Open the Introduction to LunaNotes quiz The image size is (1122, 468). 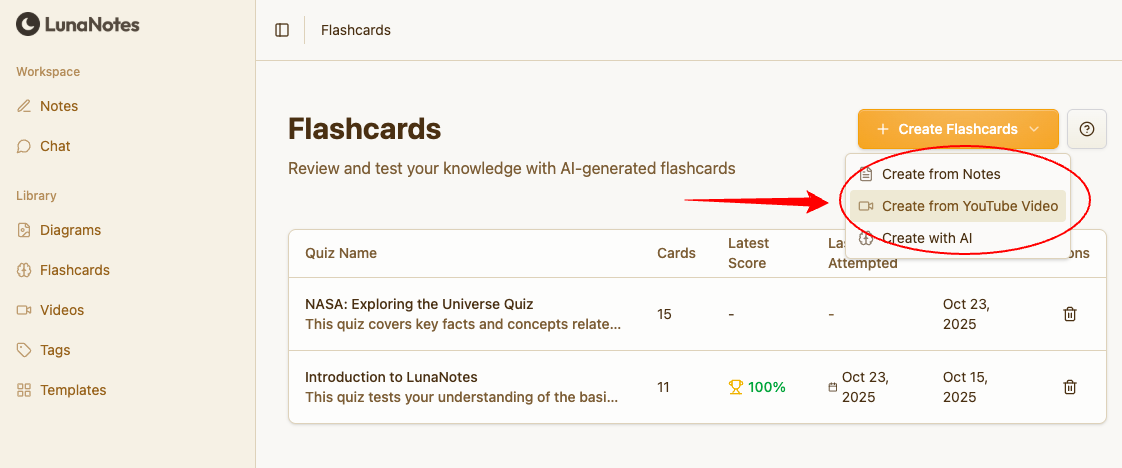coord(391,377)
